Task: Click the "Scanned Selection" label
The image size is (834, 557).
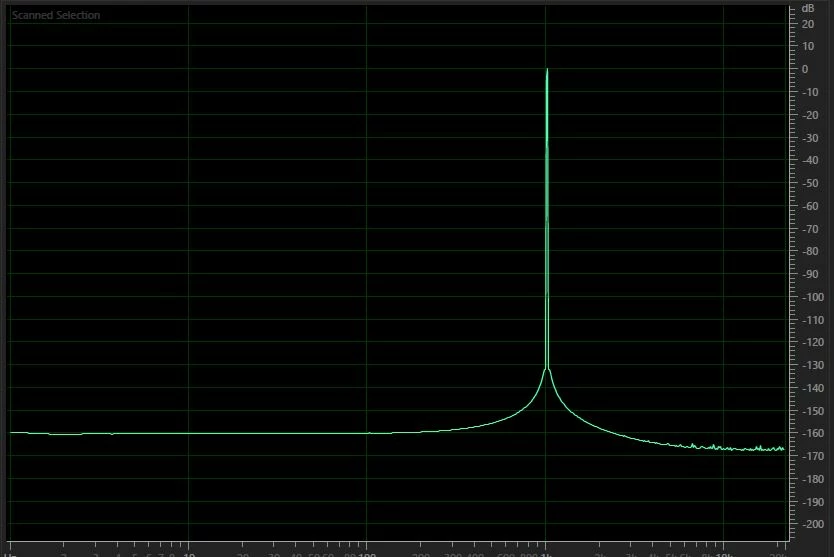Action: pos(56,15)
